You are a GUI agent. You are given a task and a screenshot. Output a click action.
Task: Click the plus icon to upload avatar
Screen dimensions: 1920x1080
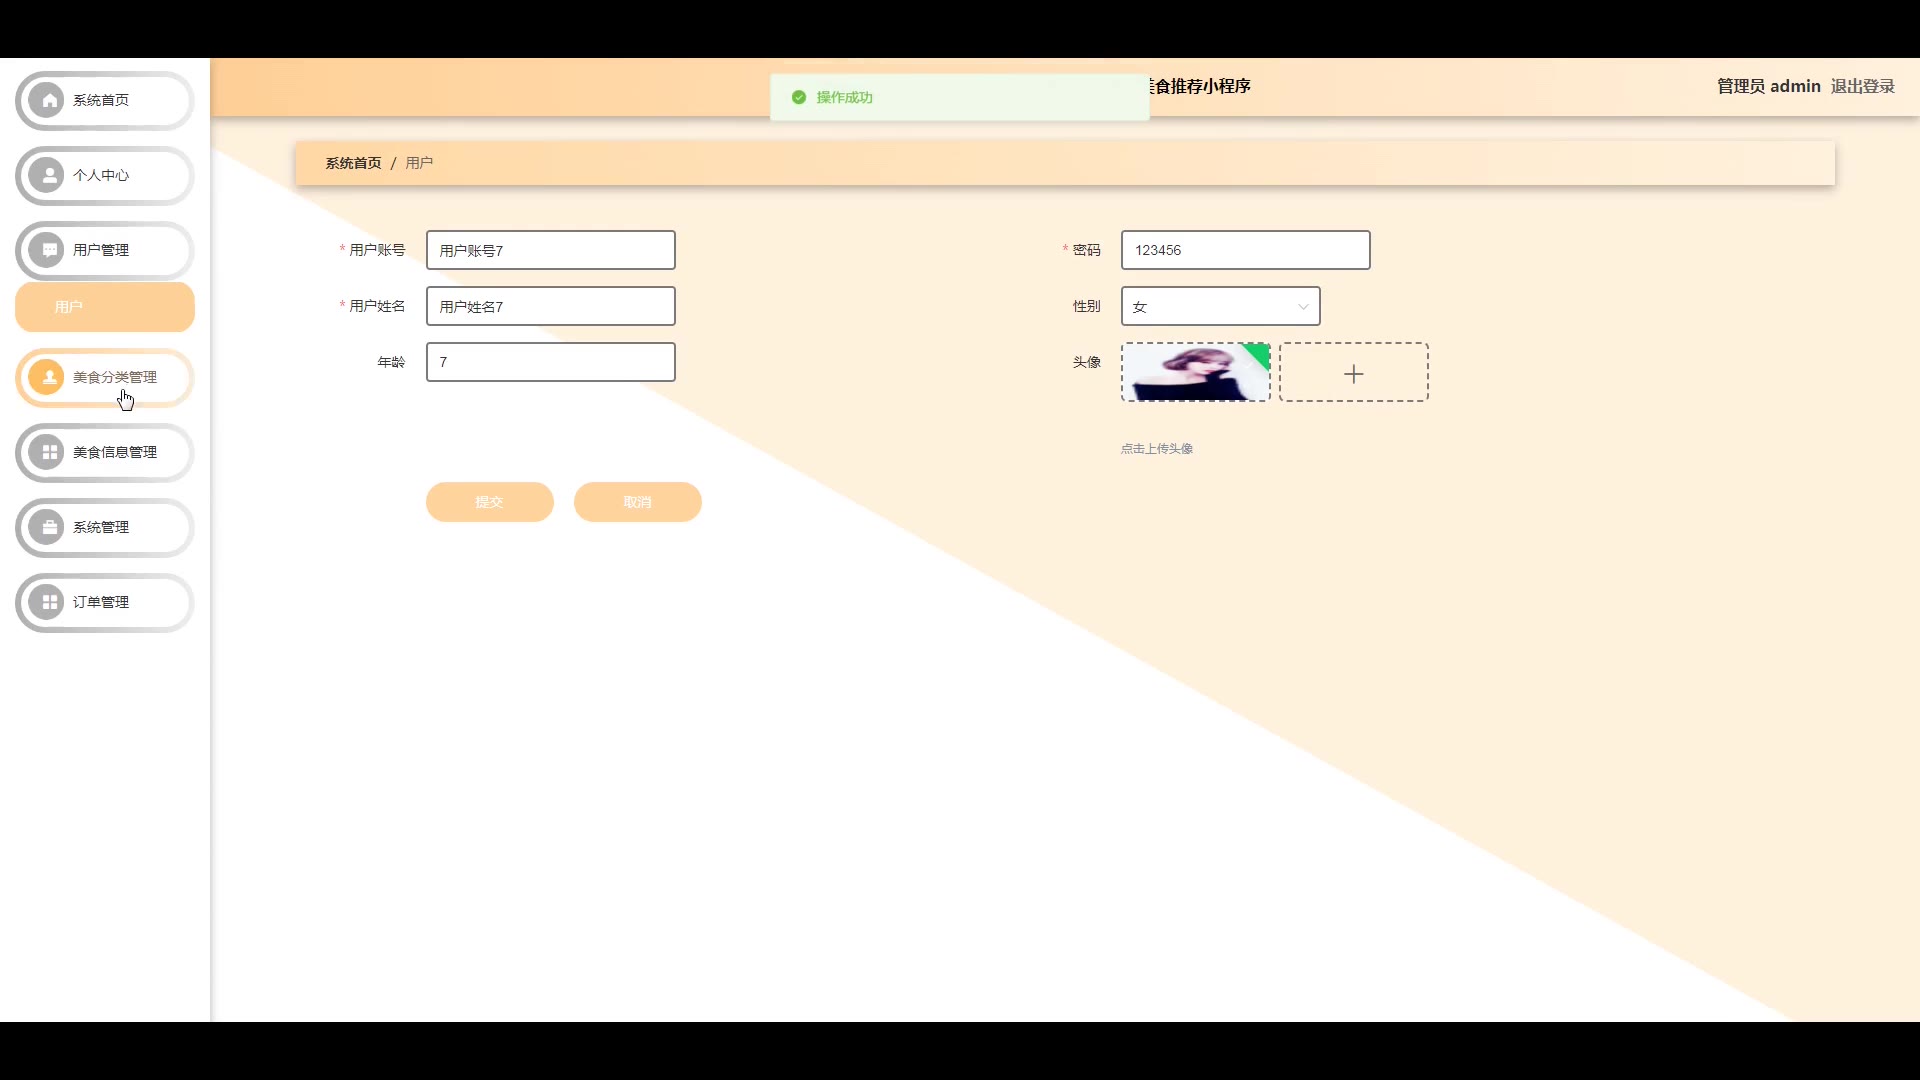(x=1353, y=373)
